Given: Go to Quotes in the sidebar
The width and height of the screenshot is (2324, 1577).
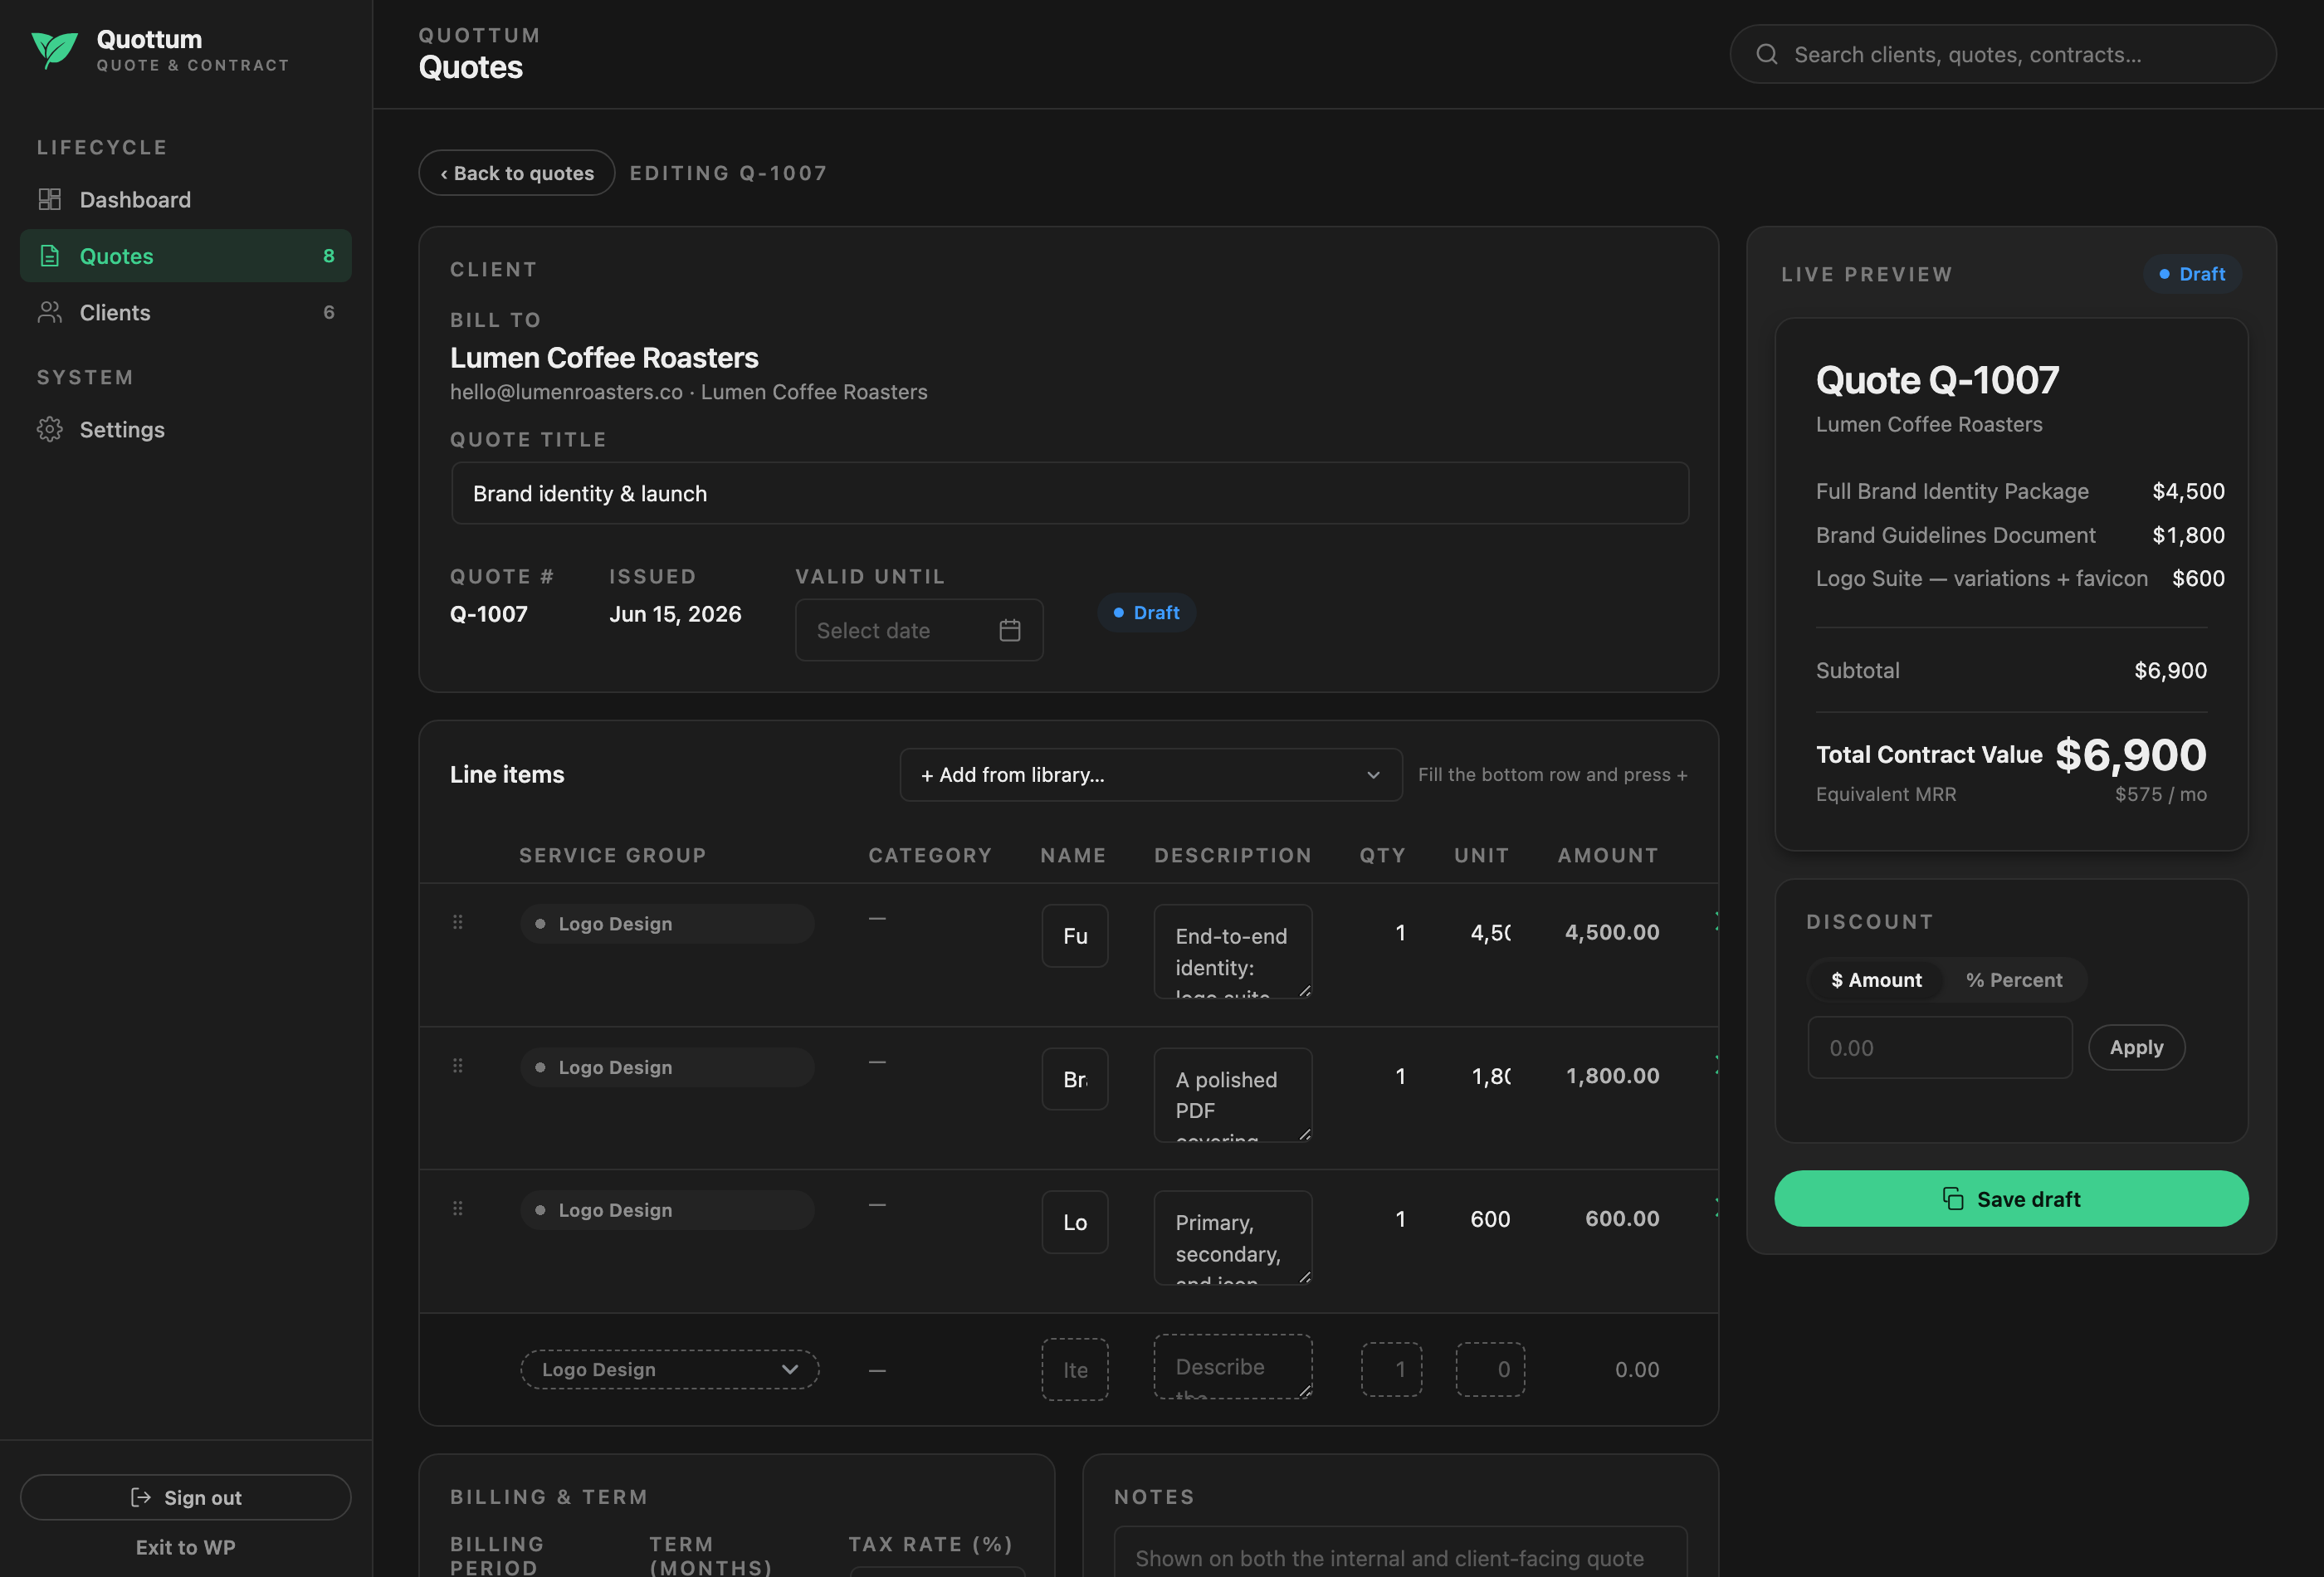Looking at the screenshot, I should [x=186, y=256].
